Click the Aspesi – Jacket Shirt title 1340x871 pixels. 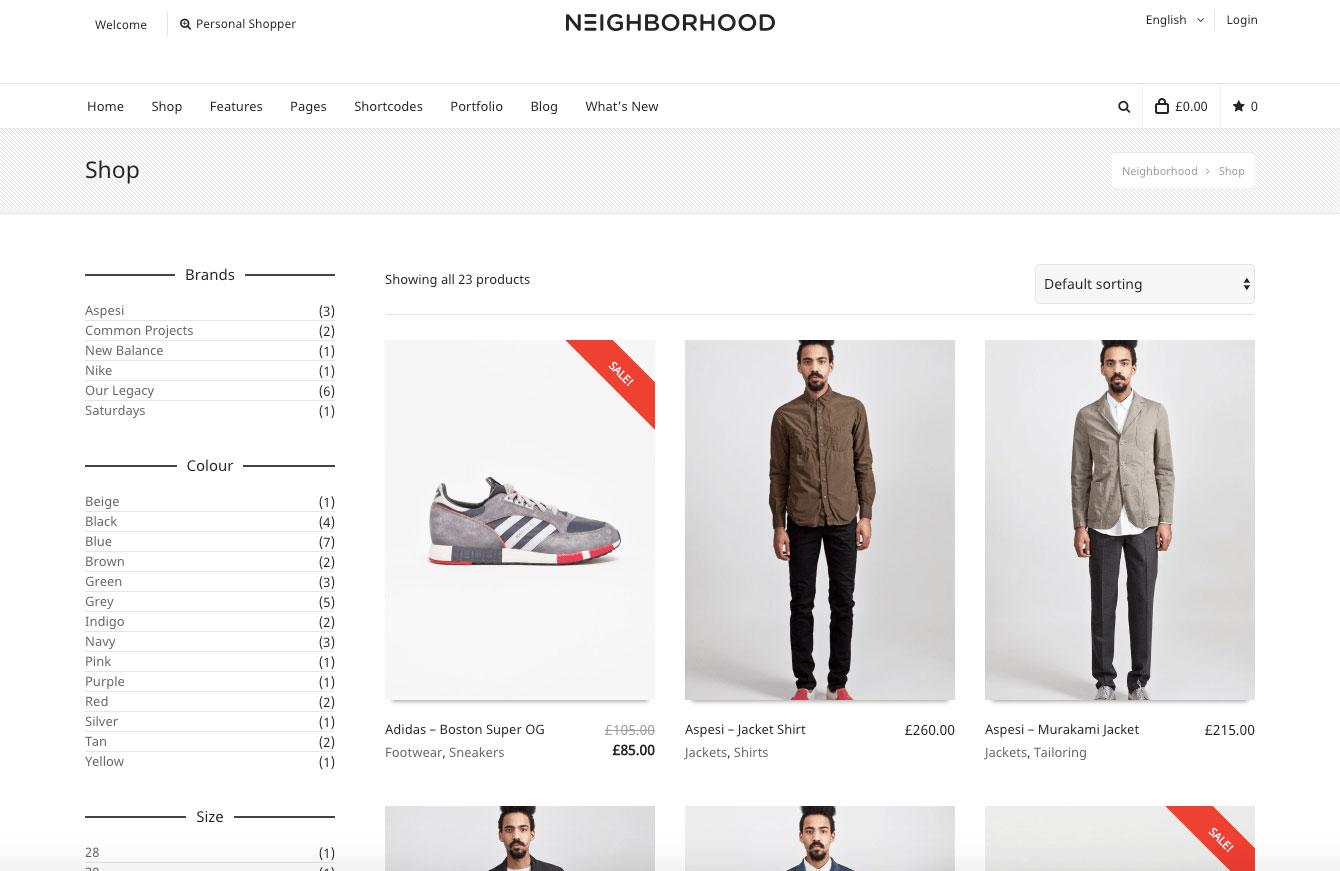pyautogui.click(x=745, y=730)
